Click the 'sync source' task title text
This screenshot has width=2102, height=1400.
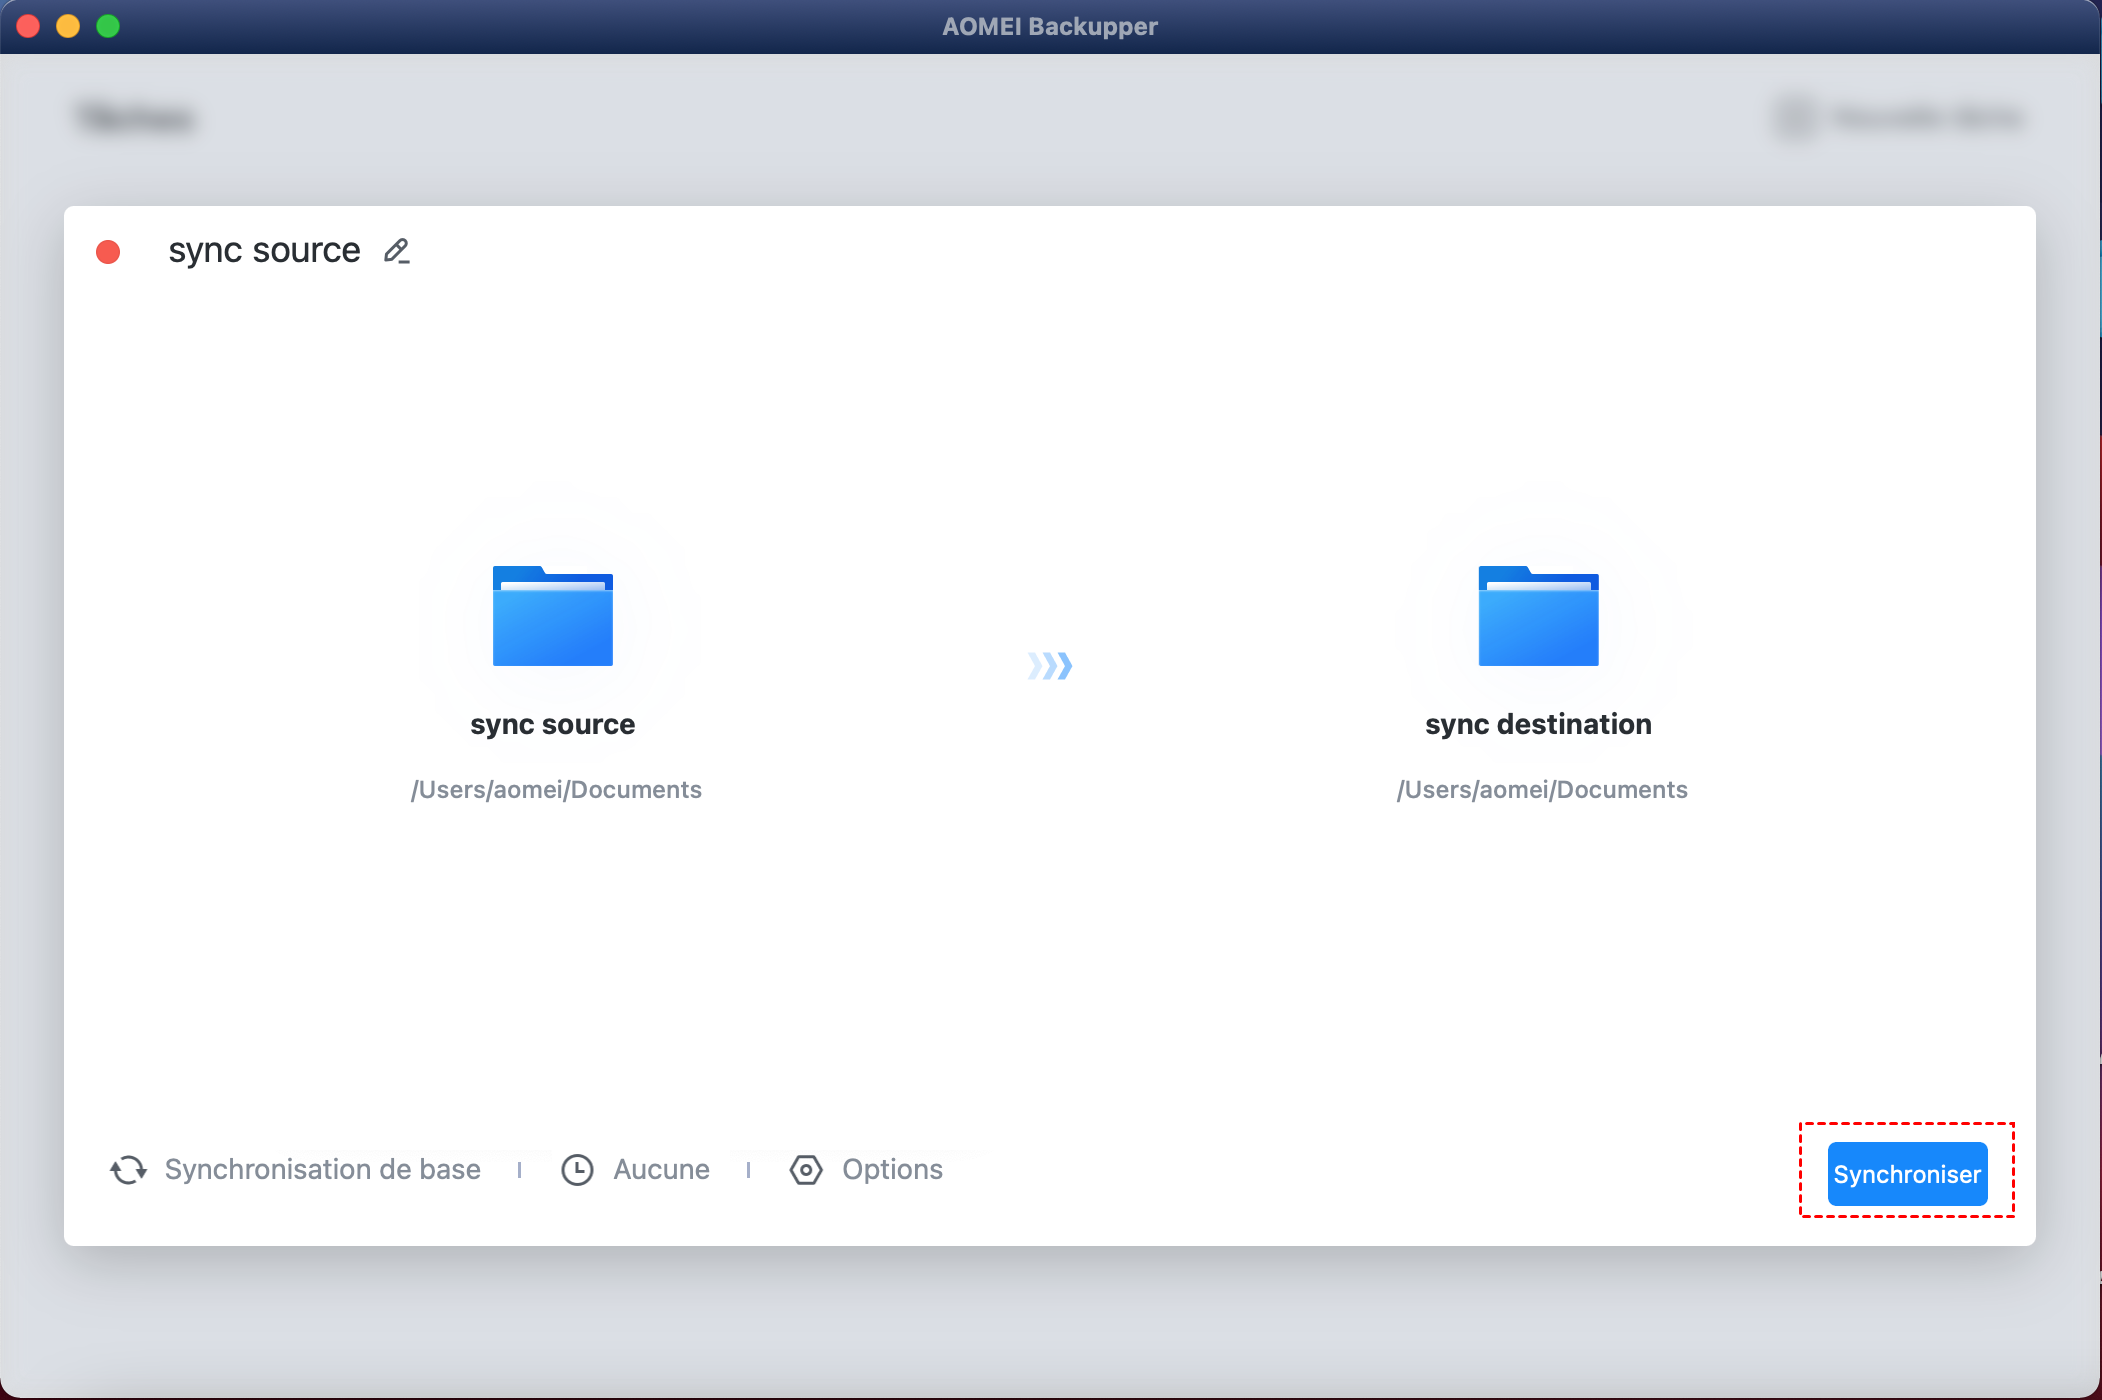pyautogui.click(x=264, y=250)
